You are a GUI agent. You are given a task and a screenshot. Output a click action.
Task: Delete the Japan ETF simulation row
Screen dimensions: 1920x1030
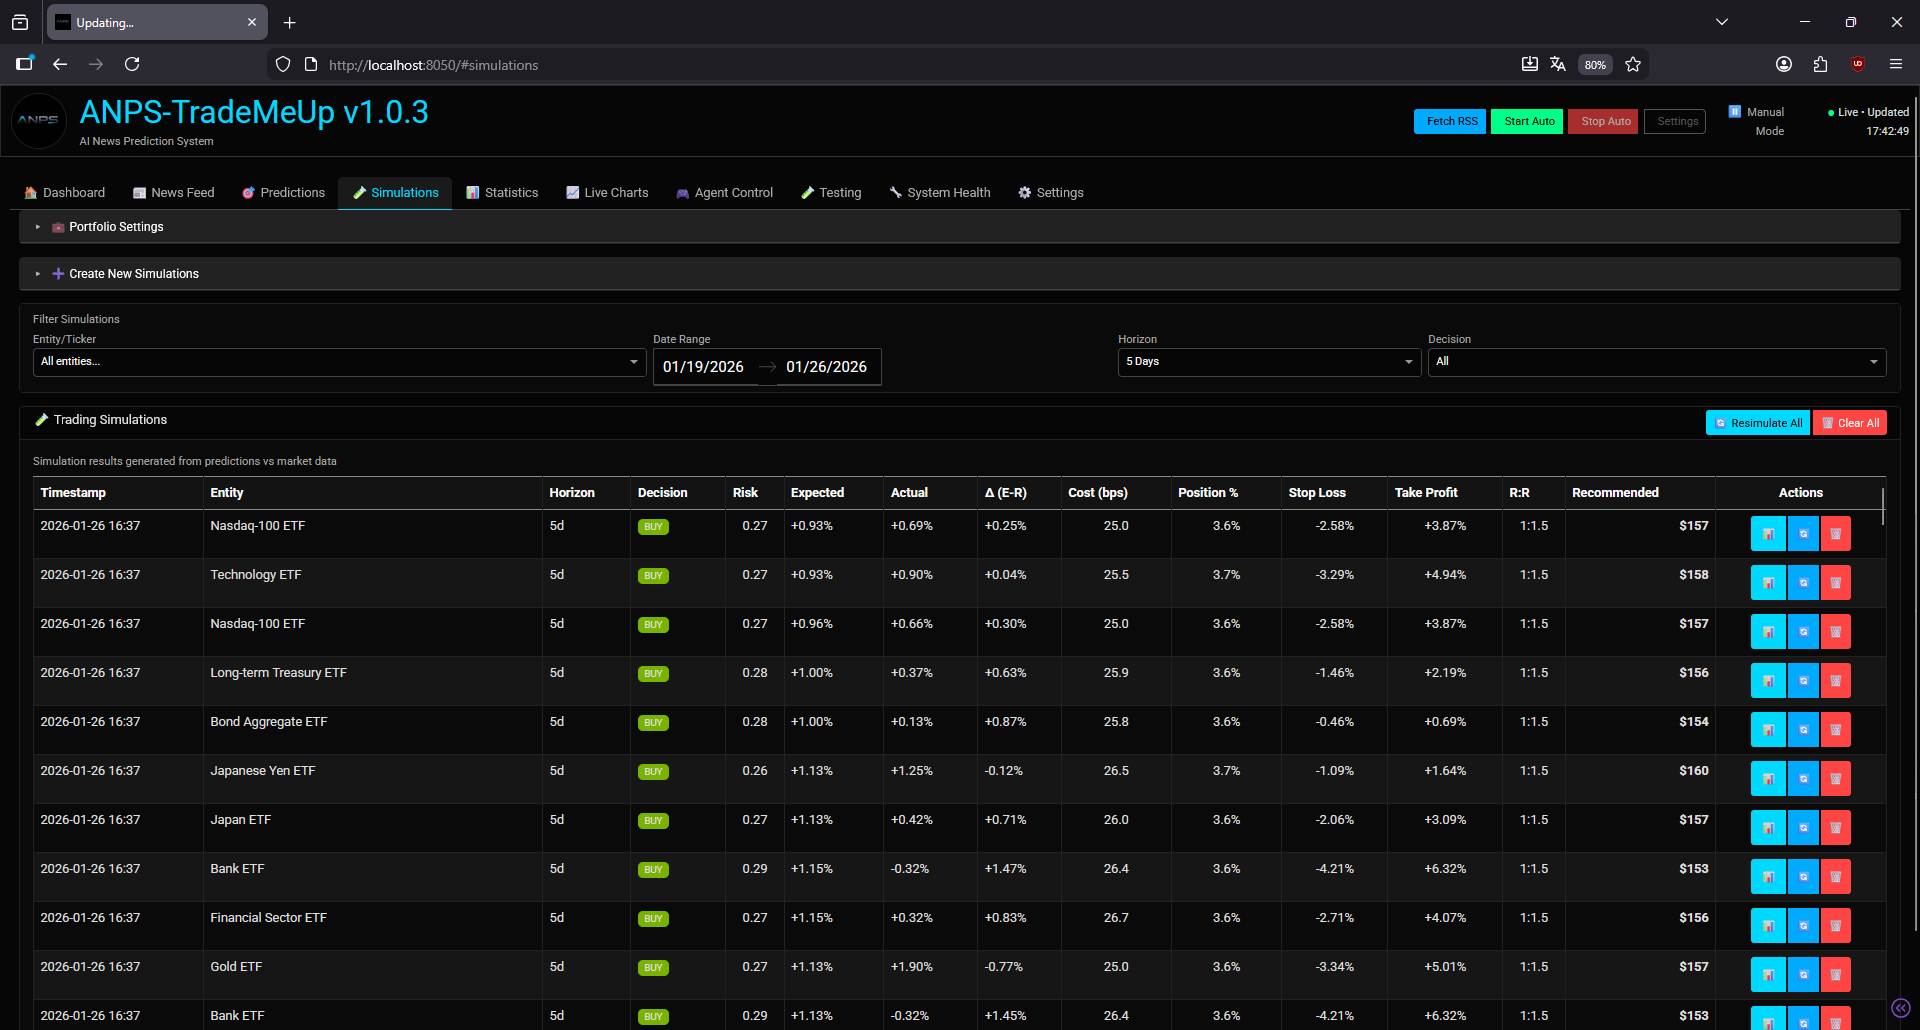pyautogui.click(x=1836, y=828)
